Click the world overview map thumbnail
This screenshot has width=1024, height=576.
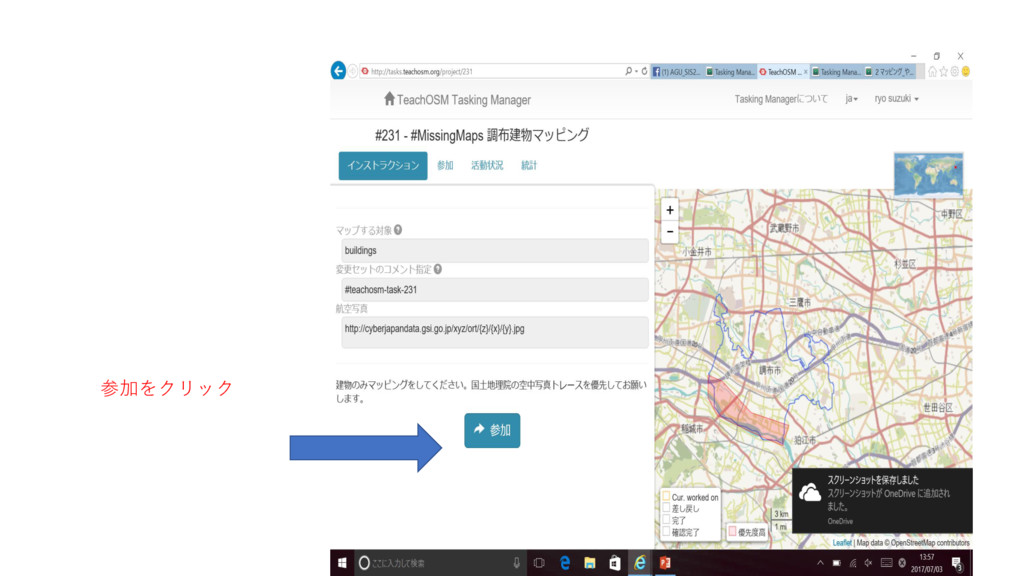928,173
